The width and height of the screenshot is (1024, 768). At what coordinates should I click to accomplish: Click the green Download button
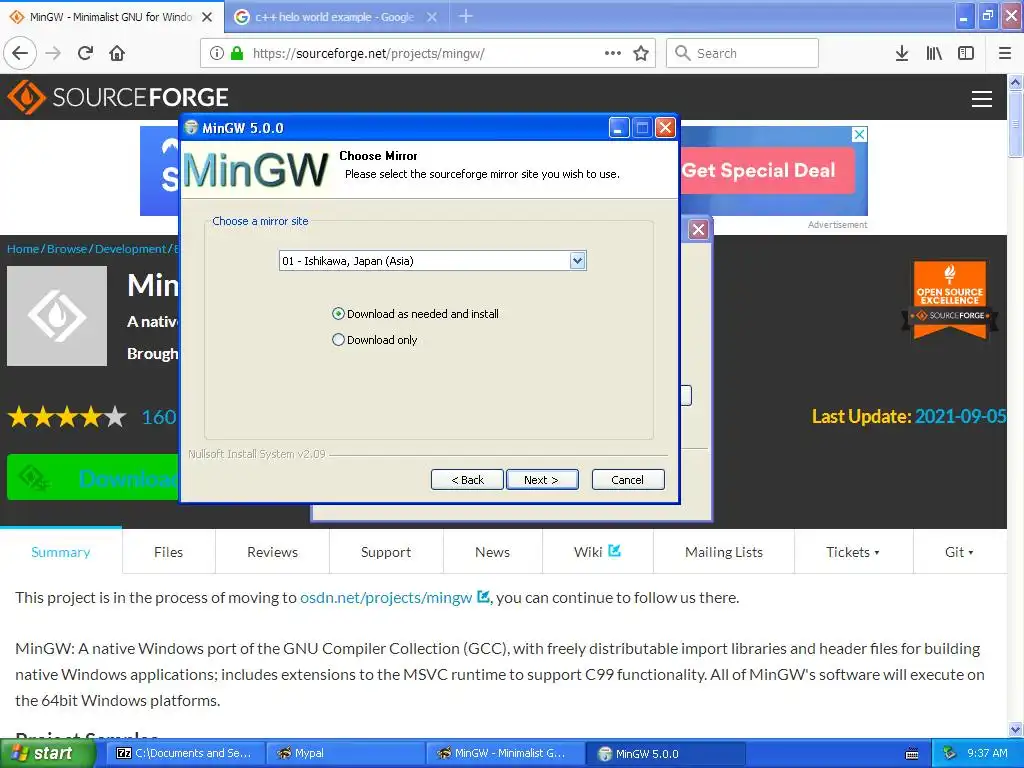click(92, 477)
